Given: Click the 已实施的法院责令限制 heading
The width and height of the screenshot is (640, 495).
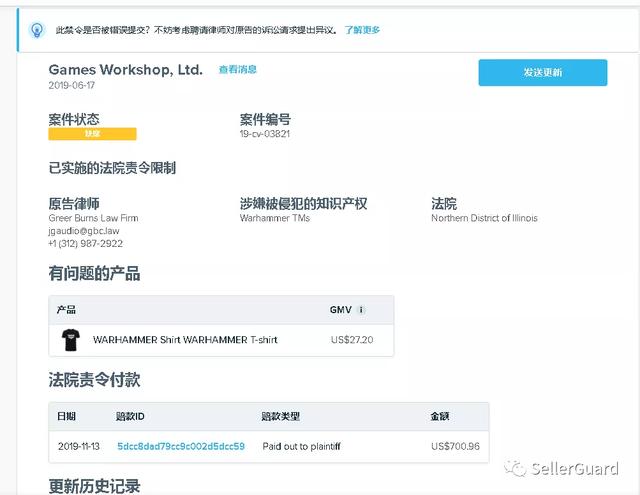Looking at the screenshot, I should pyautogui.click(x=112, y=168).
